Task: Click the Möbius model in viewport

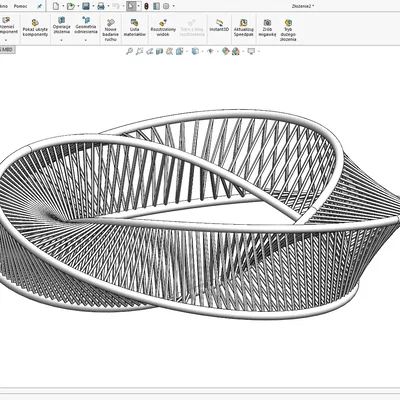Action: click(200, 213)
